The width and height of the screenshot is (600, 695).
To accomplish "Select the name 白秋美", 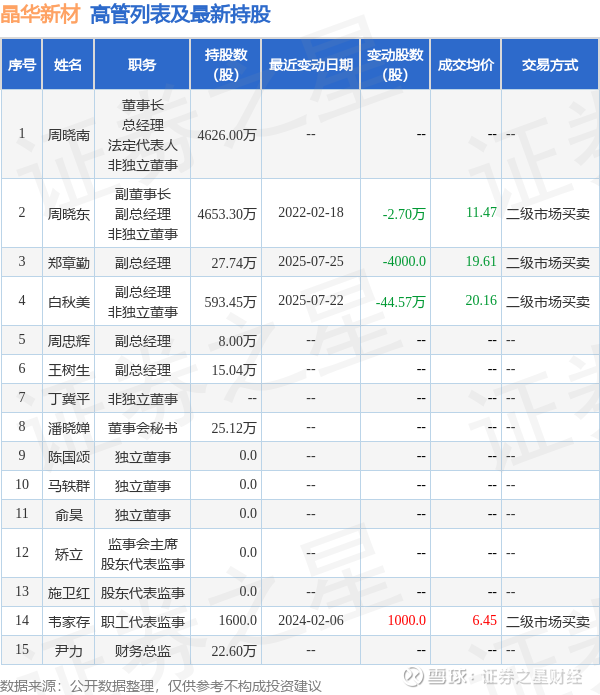I will point(69,302).
